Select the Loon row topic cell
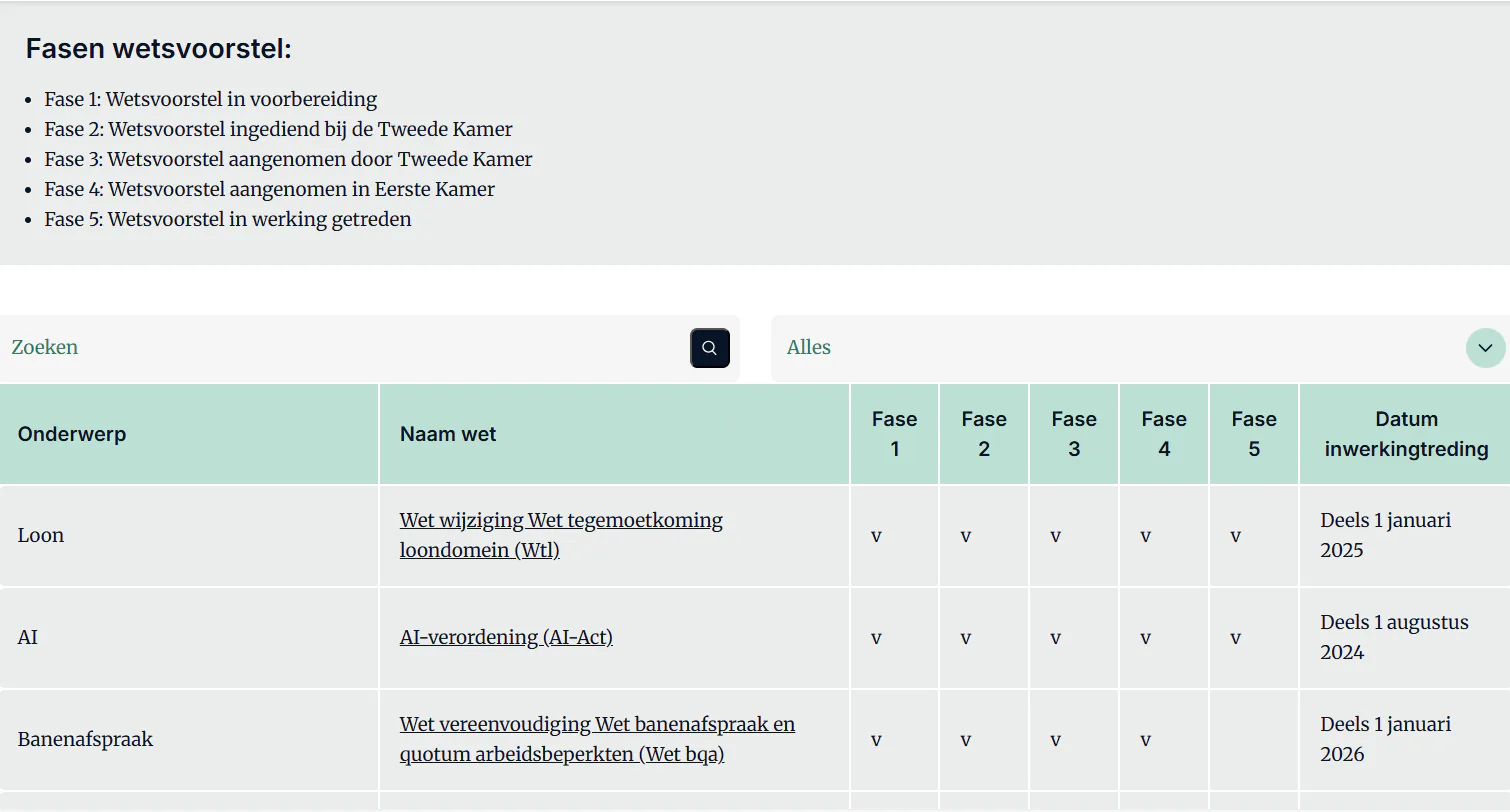The width and height of the screenshot is (1510, 812). (x=40, y=535)
